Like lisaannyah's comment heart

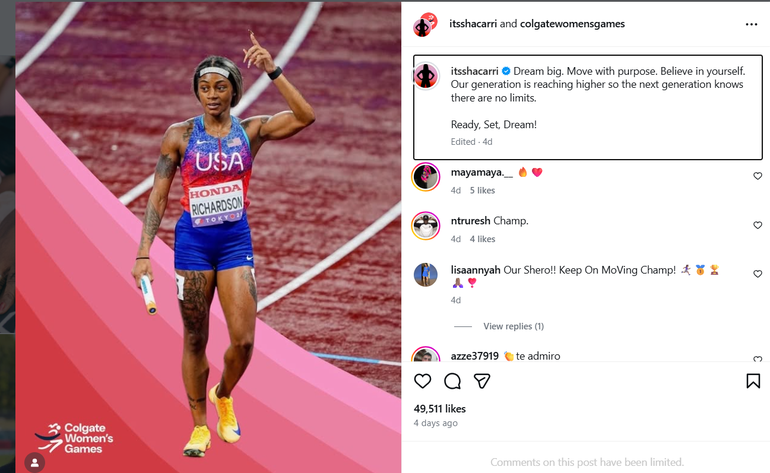758,274
